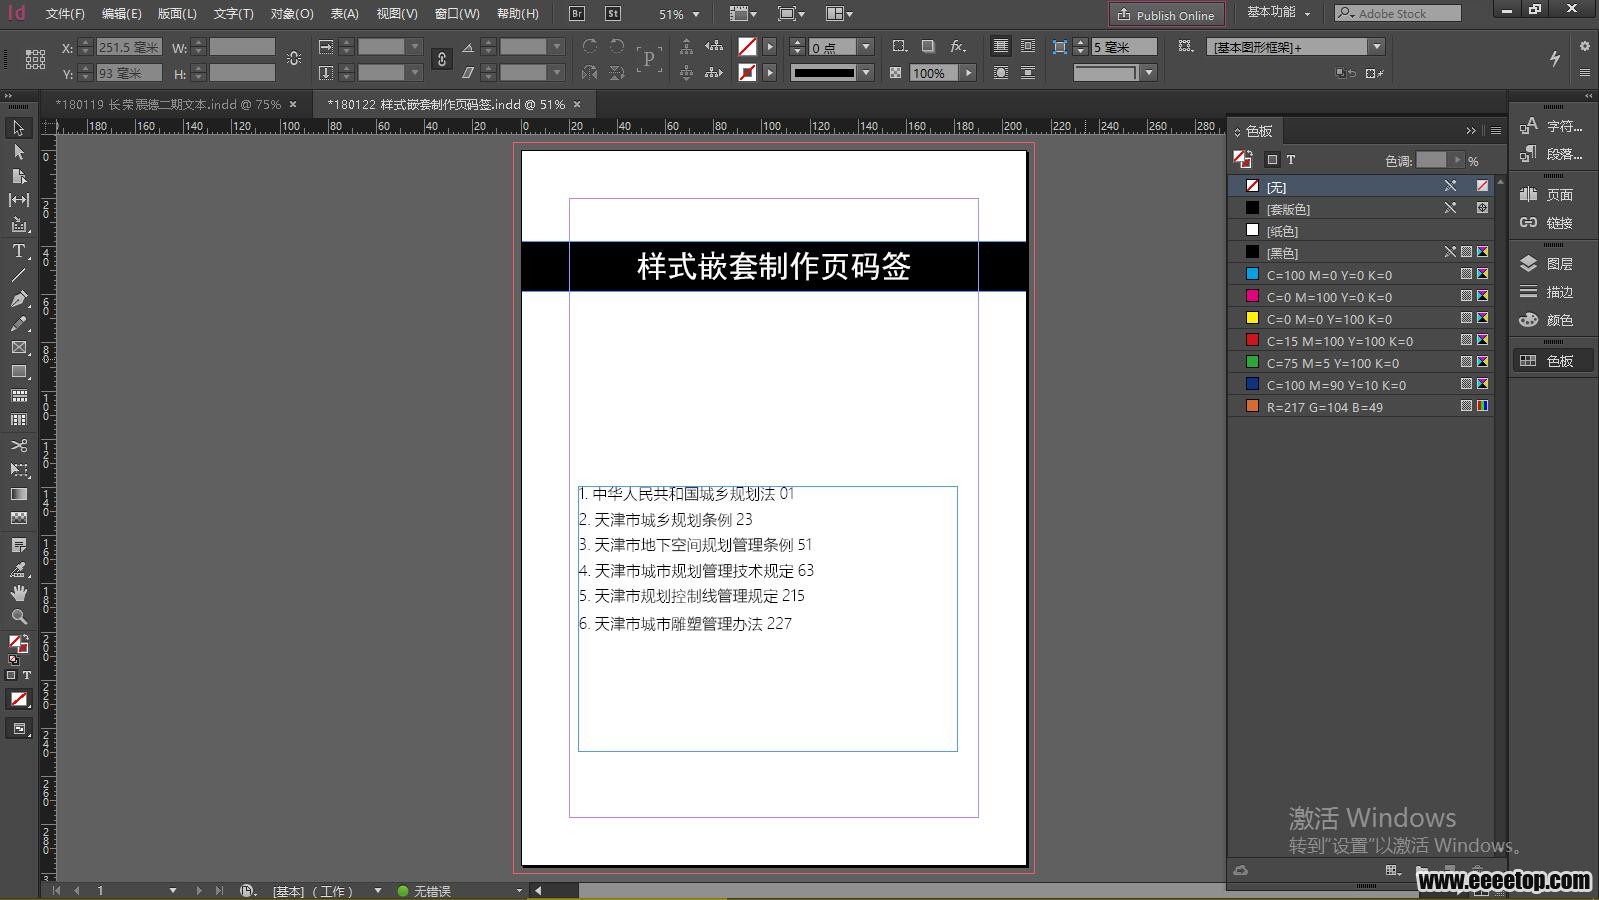Open the Adobe Stock (St) button

coord(613,14)
